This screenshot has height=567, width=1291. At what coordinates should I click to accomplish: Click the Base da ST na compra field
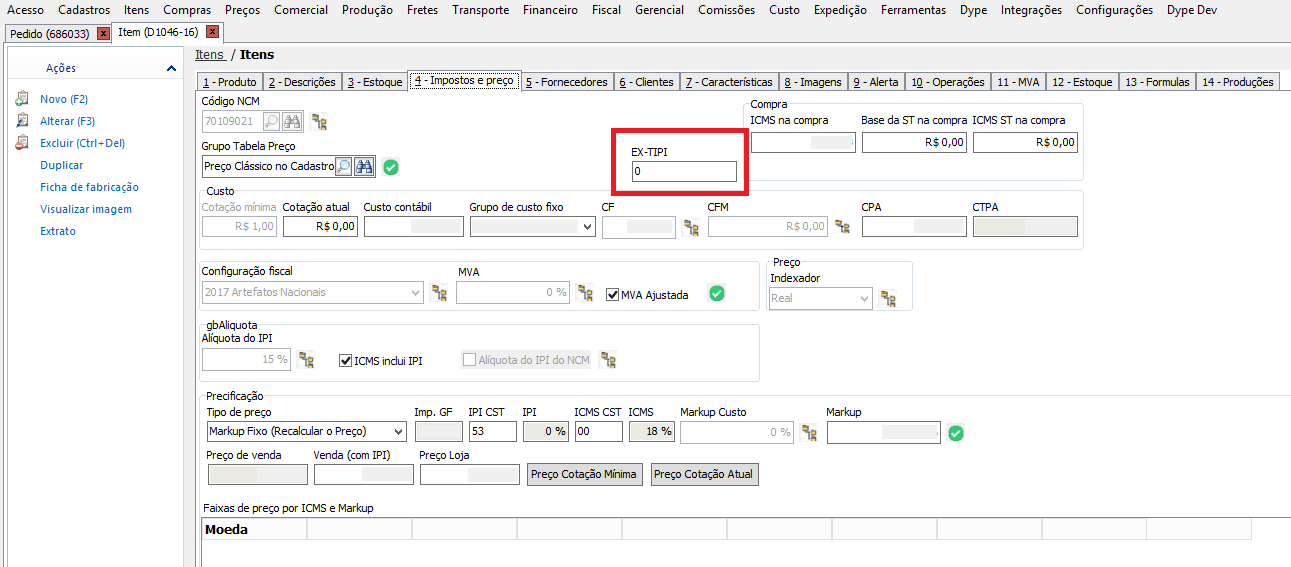click(915, 143)
